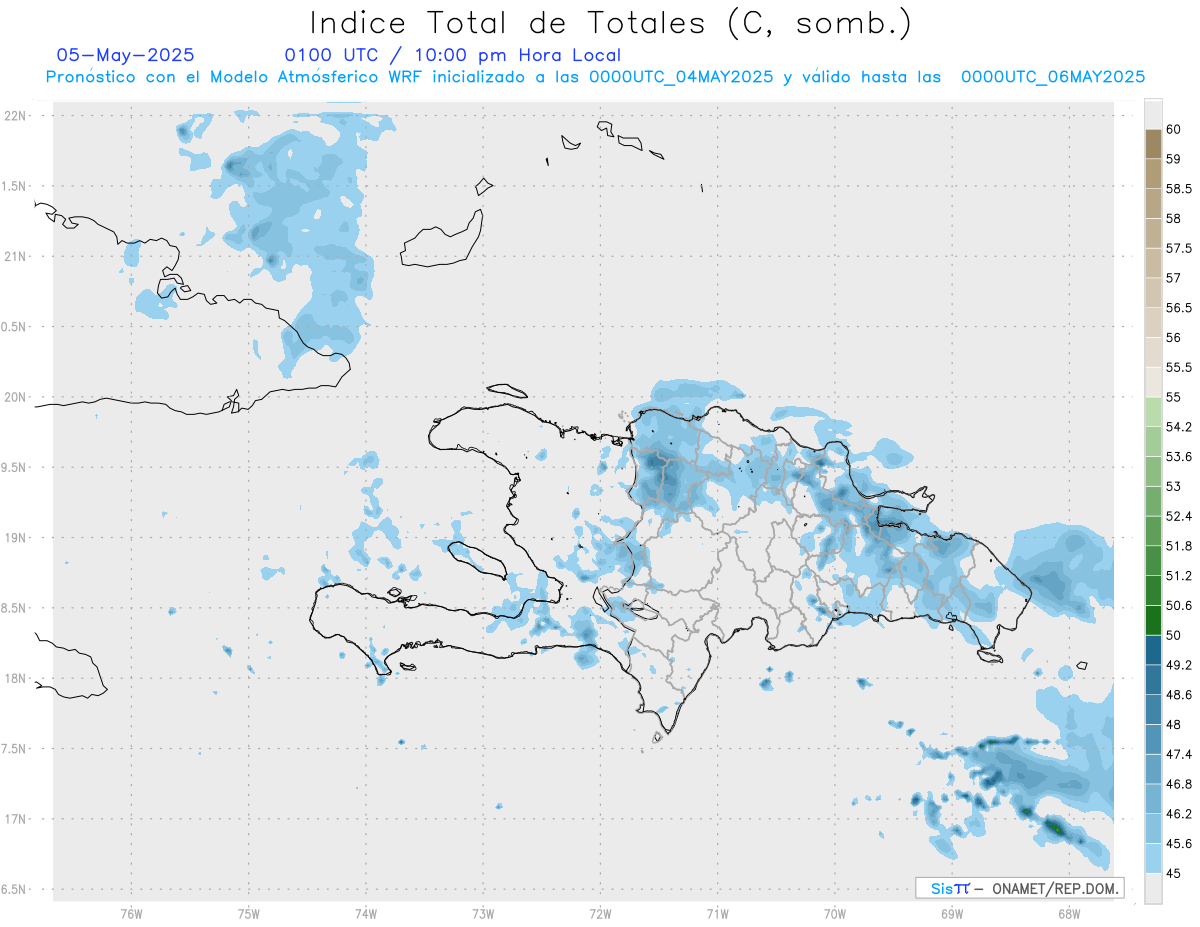Click the valid-until time '0000UTC_06MAY2025'
Image resolution: width=1200 pixels, height=927 pixels.
1053,77
